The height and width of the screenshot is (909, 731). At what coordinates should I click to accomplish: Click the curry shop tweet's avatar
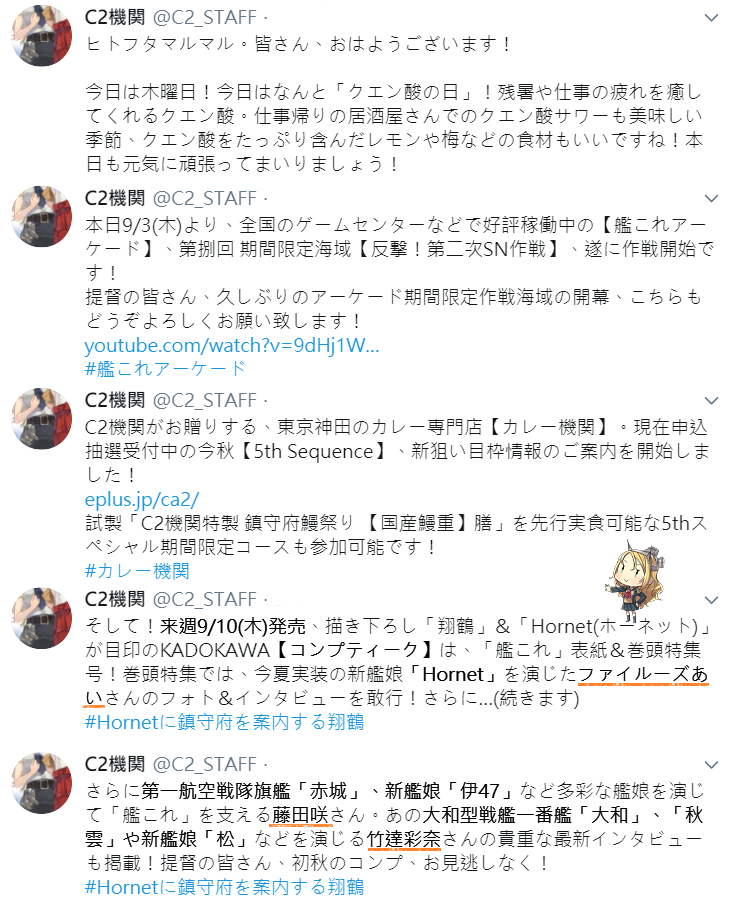point(42,419)
